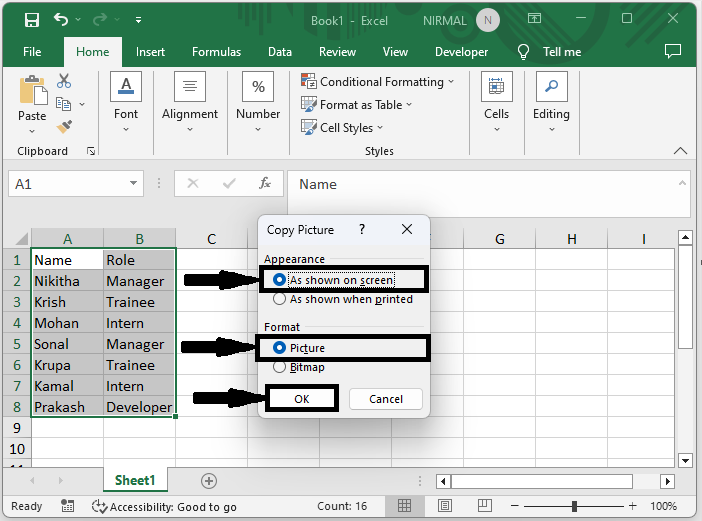Select As shown on screen option
Screen dimensions: 702x521
333,280
